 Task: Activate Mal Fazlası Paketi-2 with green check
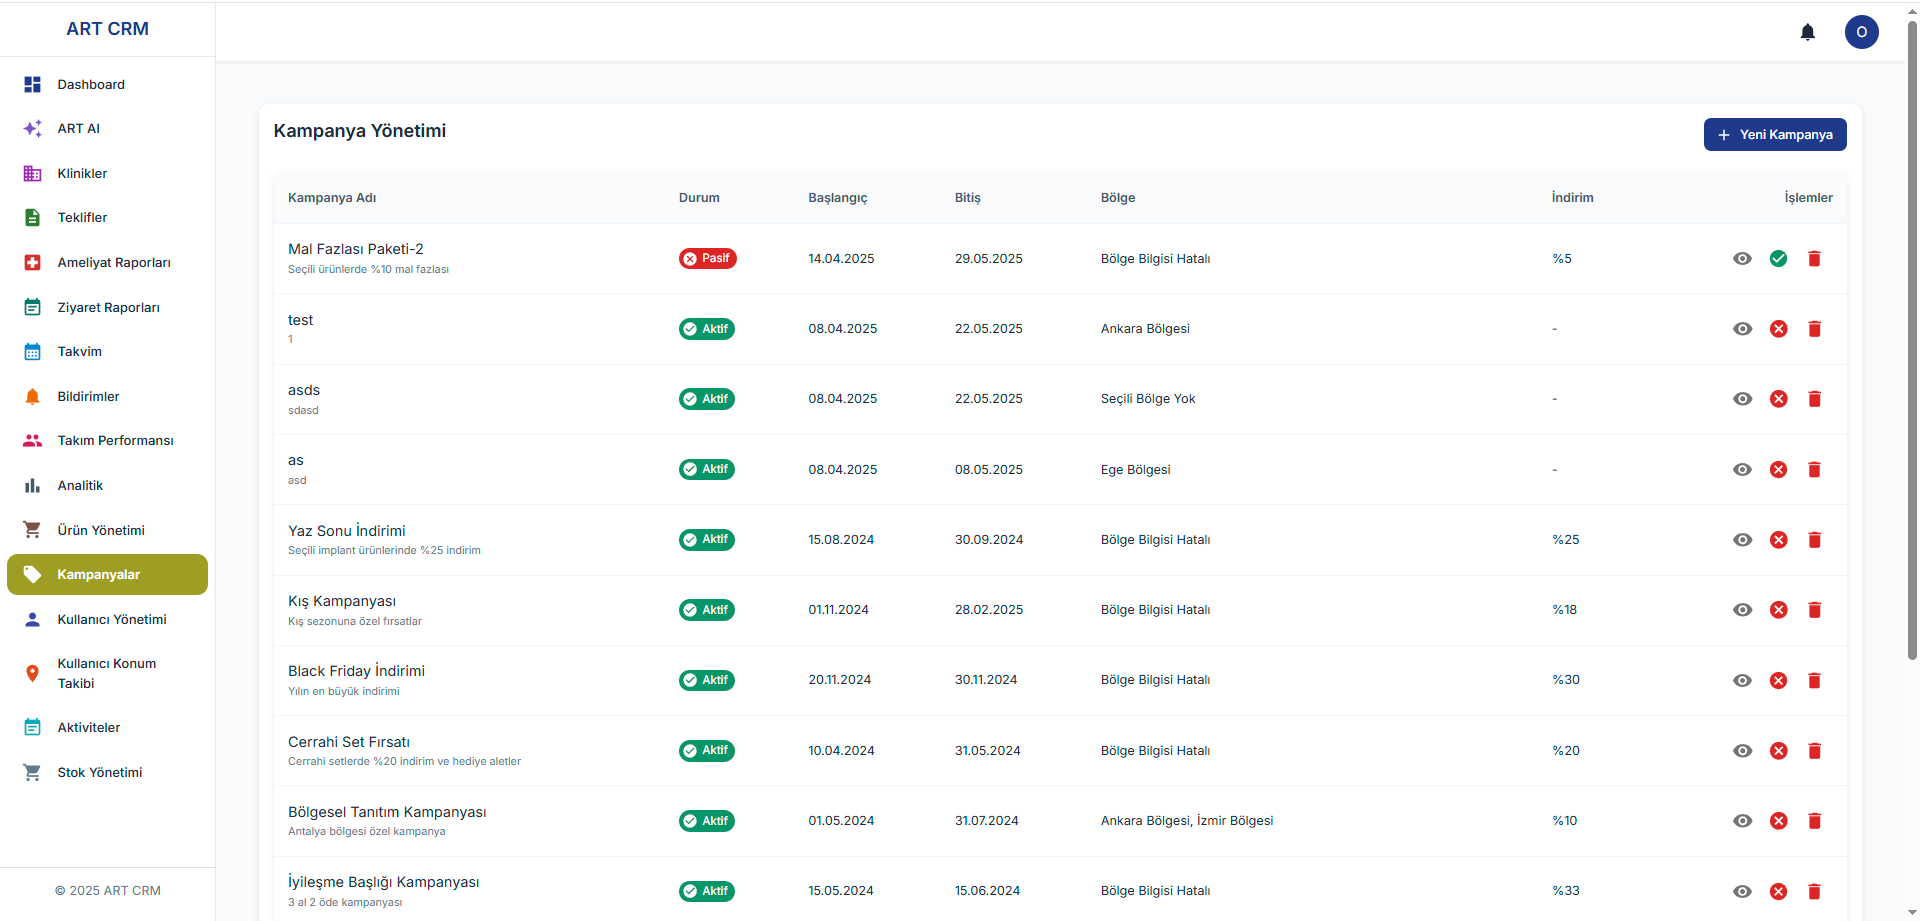1778,259
